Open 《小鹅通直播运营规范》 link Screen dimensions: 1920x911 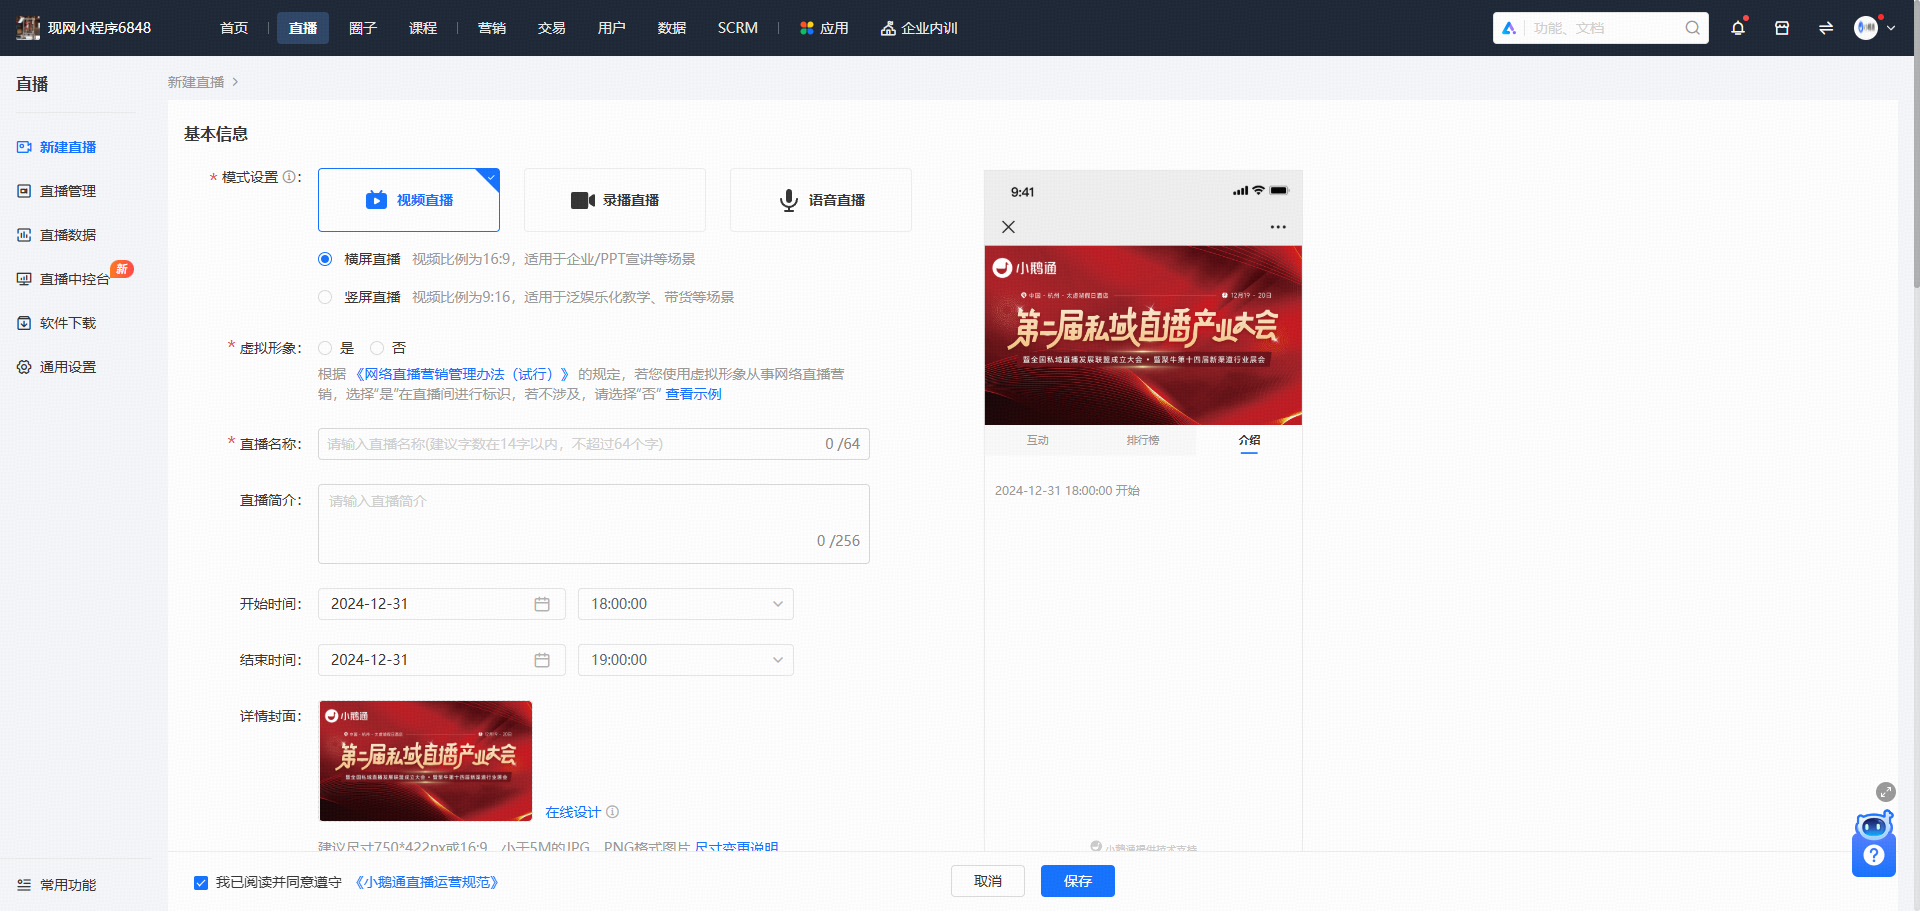[427, 882]
